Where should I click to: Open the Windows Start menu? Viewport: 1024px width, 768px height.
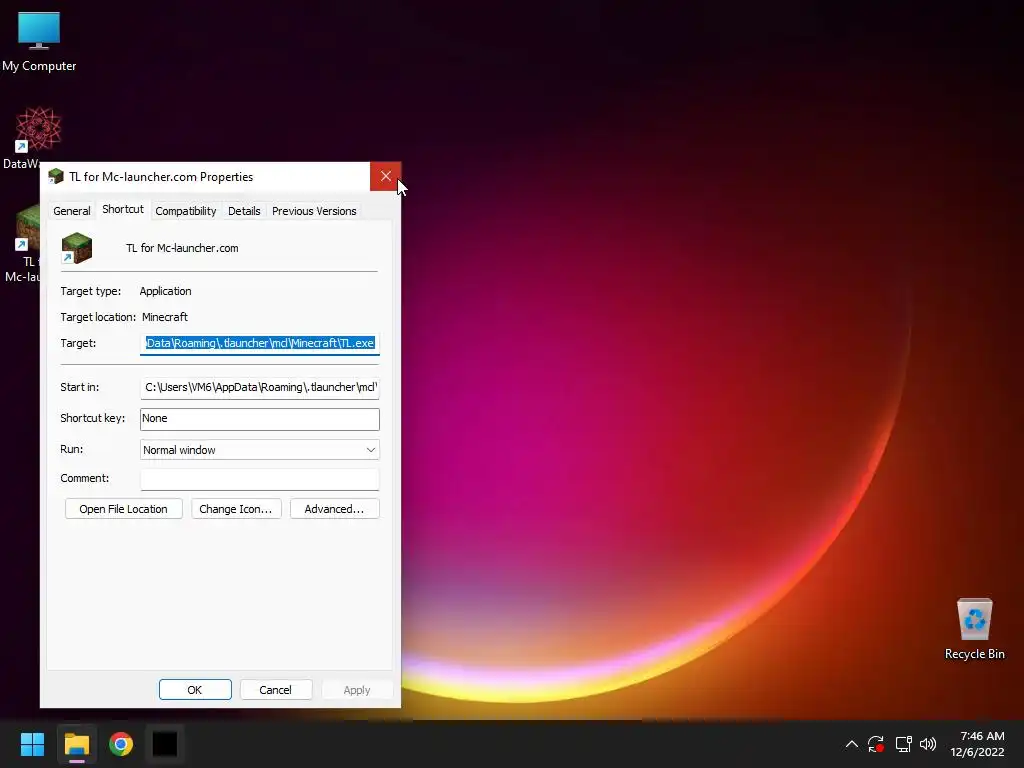tap(32, 744)
